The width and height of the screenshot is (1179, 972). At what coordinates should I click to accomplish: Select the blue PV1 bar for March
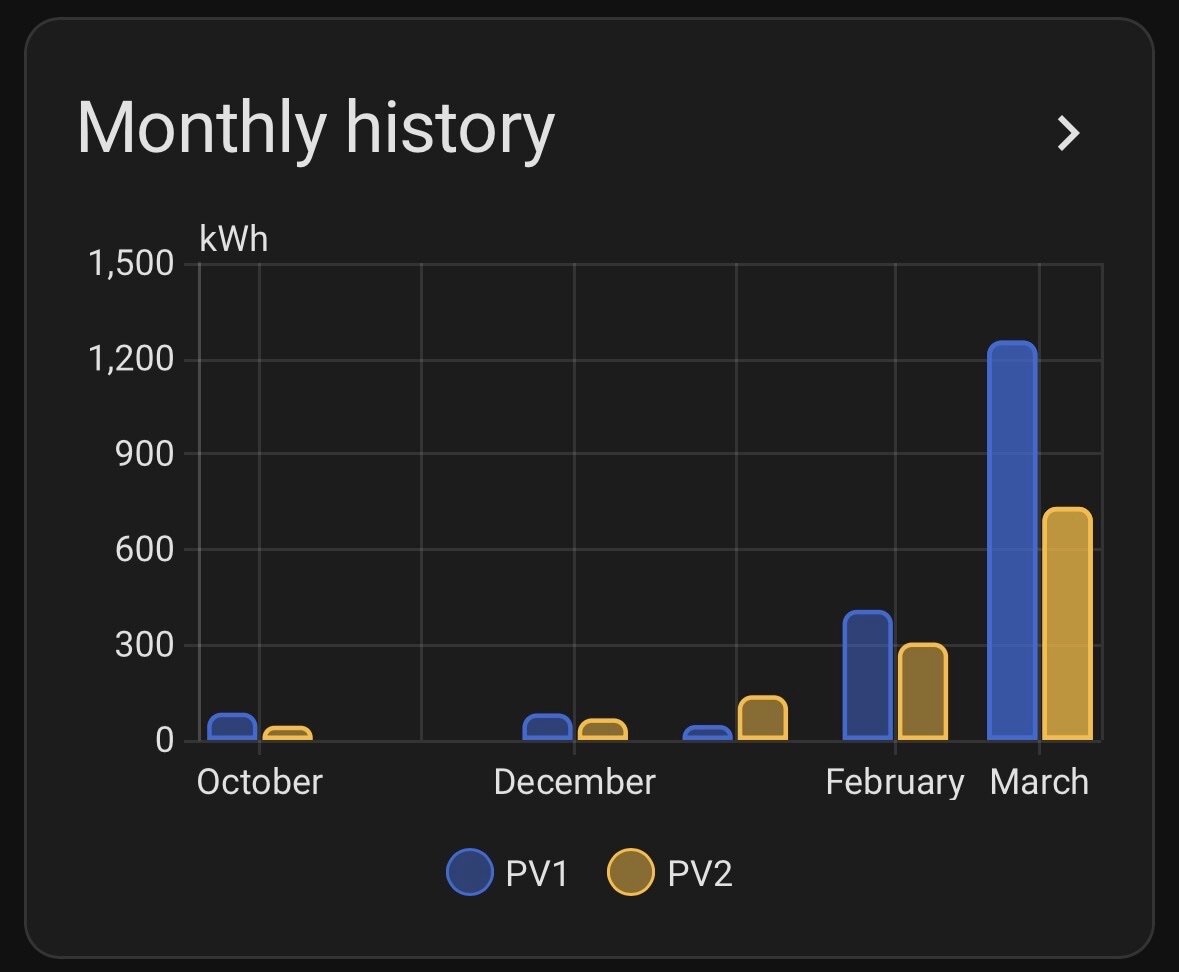tap(1012, 540)
